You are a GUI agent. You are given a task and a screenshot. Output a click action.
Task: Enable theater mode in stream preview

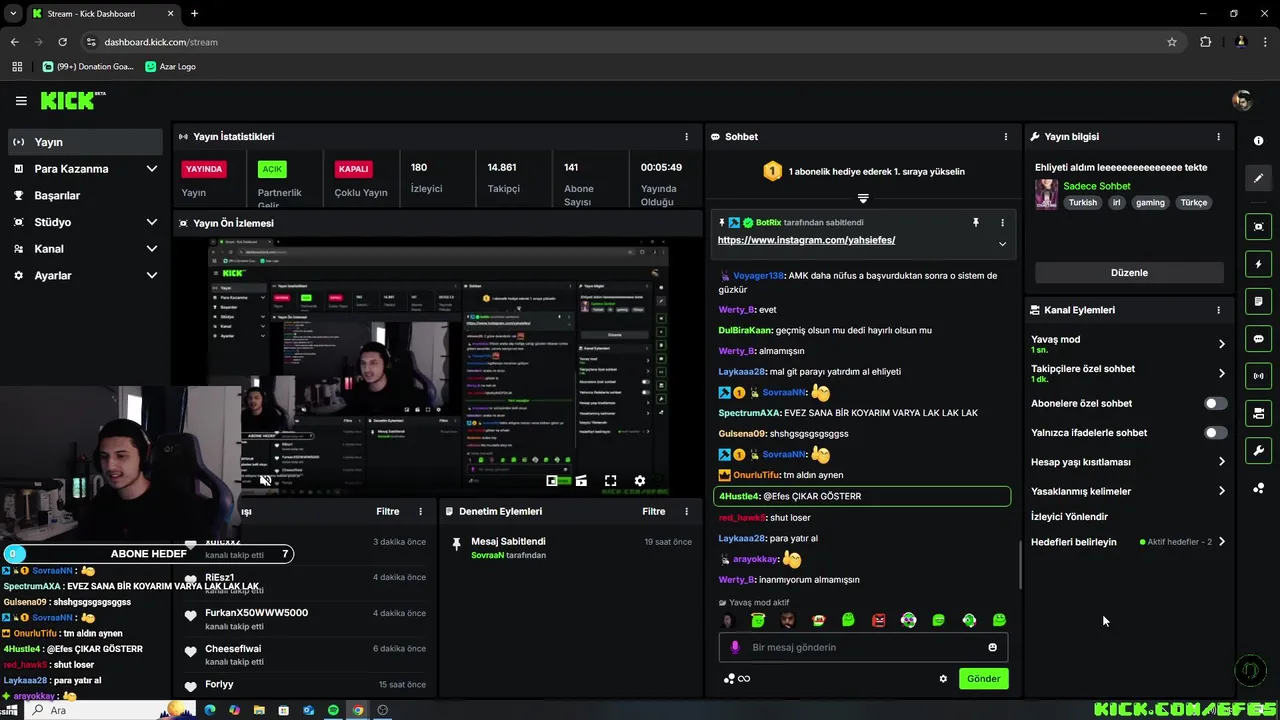(581, 481)
